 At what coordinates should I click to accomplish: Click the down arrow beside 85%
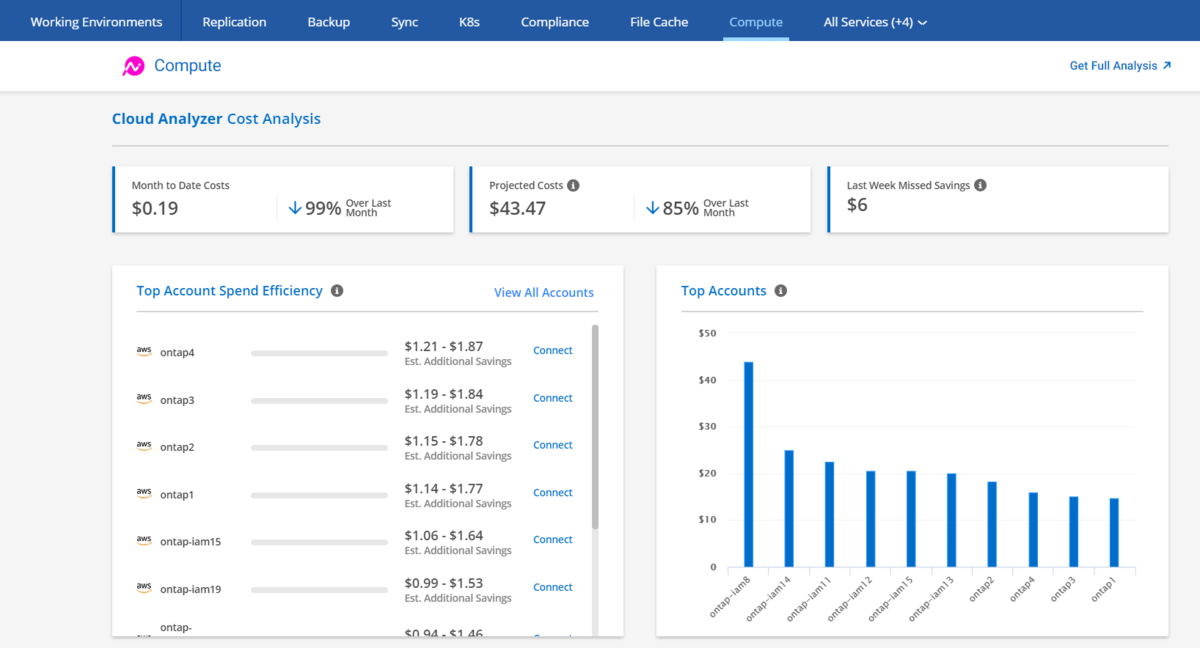click(652, 208)
